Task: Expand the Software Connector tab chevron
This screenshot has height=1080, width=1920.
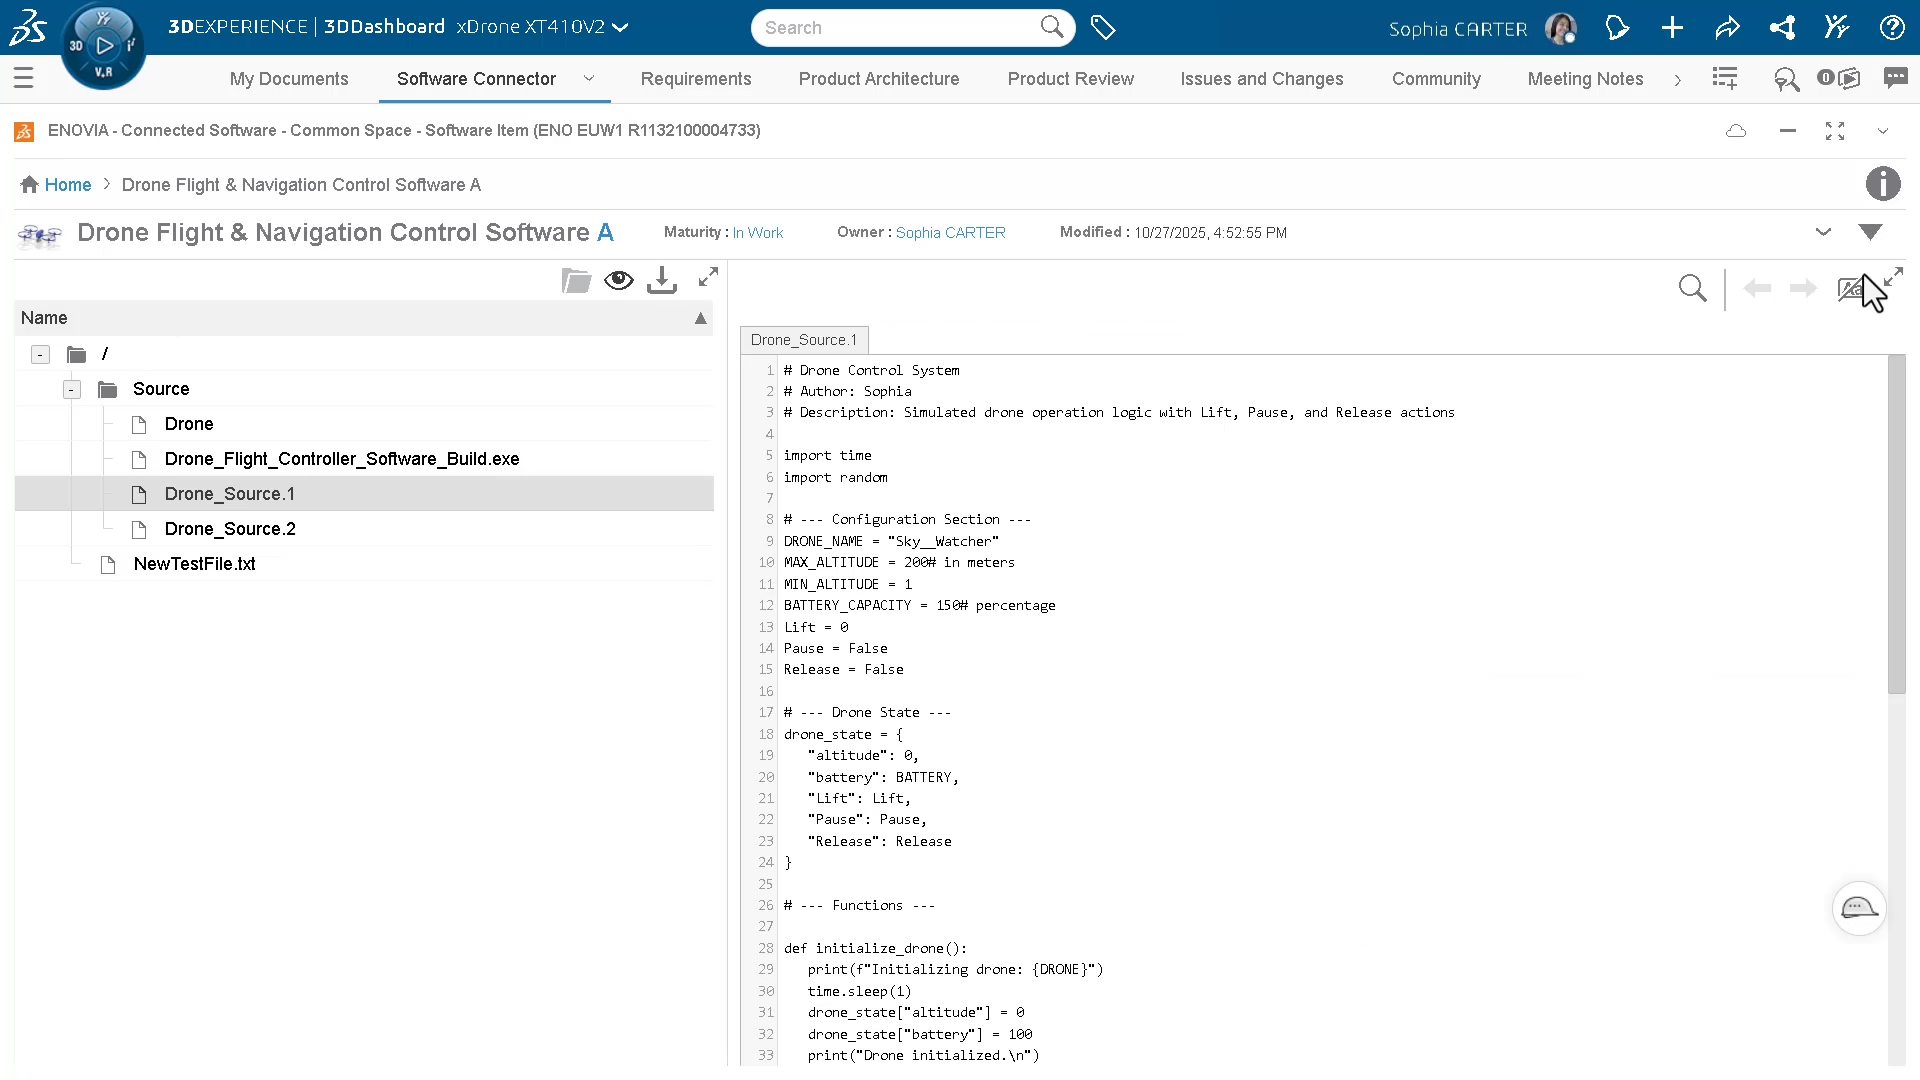Action: (589, 80)
